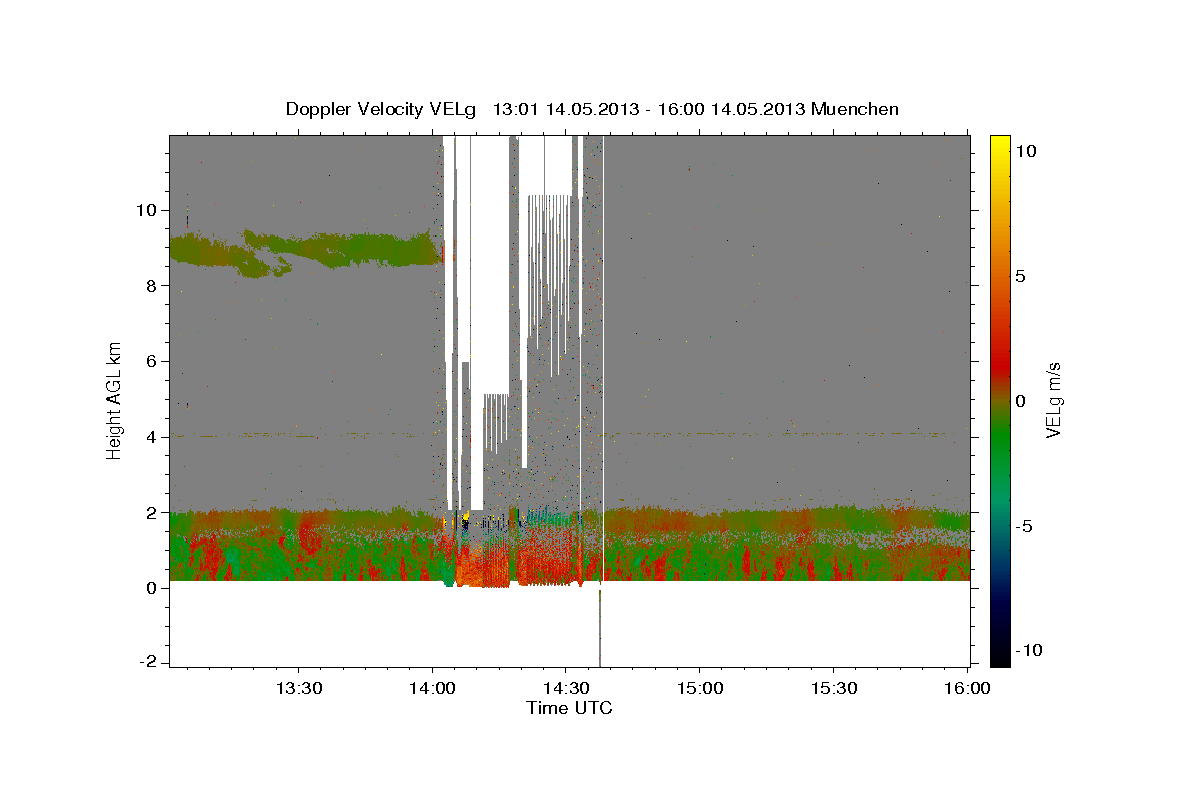Click the 'VELg m/s' colorbar label
This screenshot has height=800, width=1200.
pos(1053,400)
